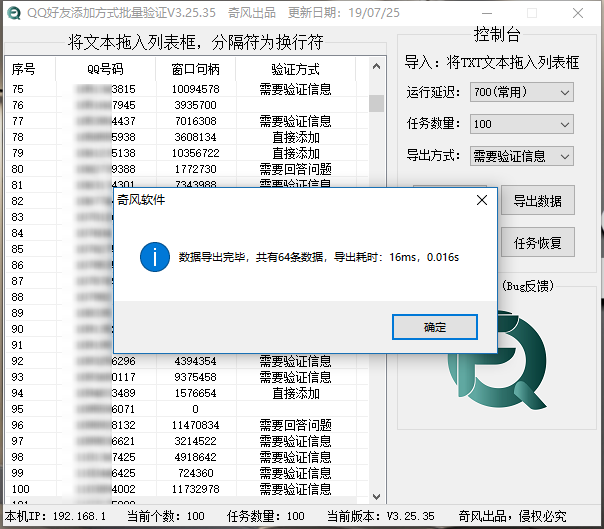
Task: Click the large Q logo image
Action: point(497,360)
